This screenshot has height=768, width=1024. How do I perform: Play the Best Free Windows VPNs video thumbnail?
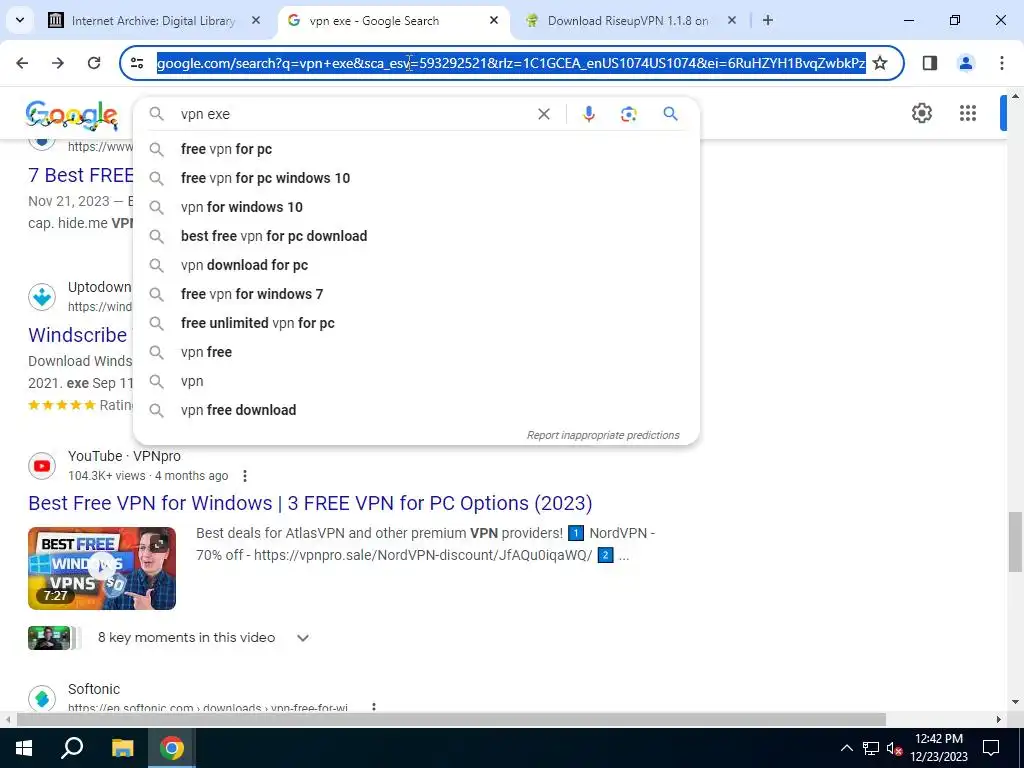(x=102, y=569)
